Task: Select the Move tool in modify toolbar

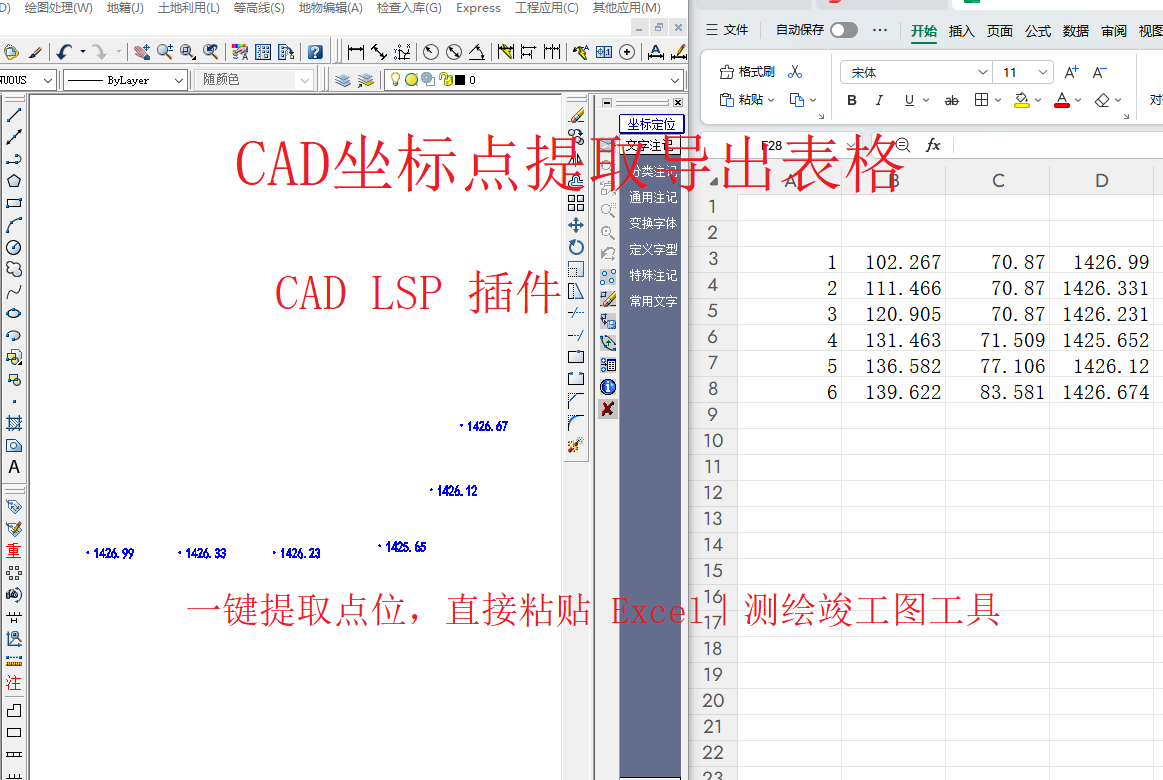Action: [576, 225]
